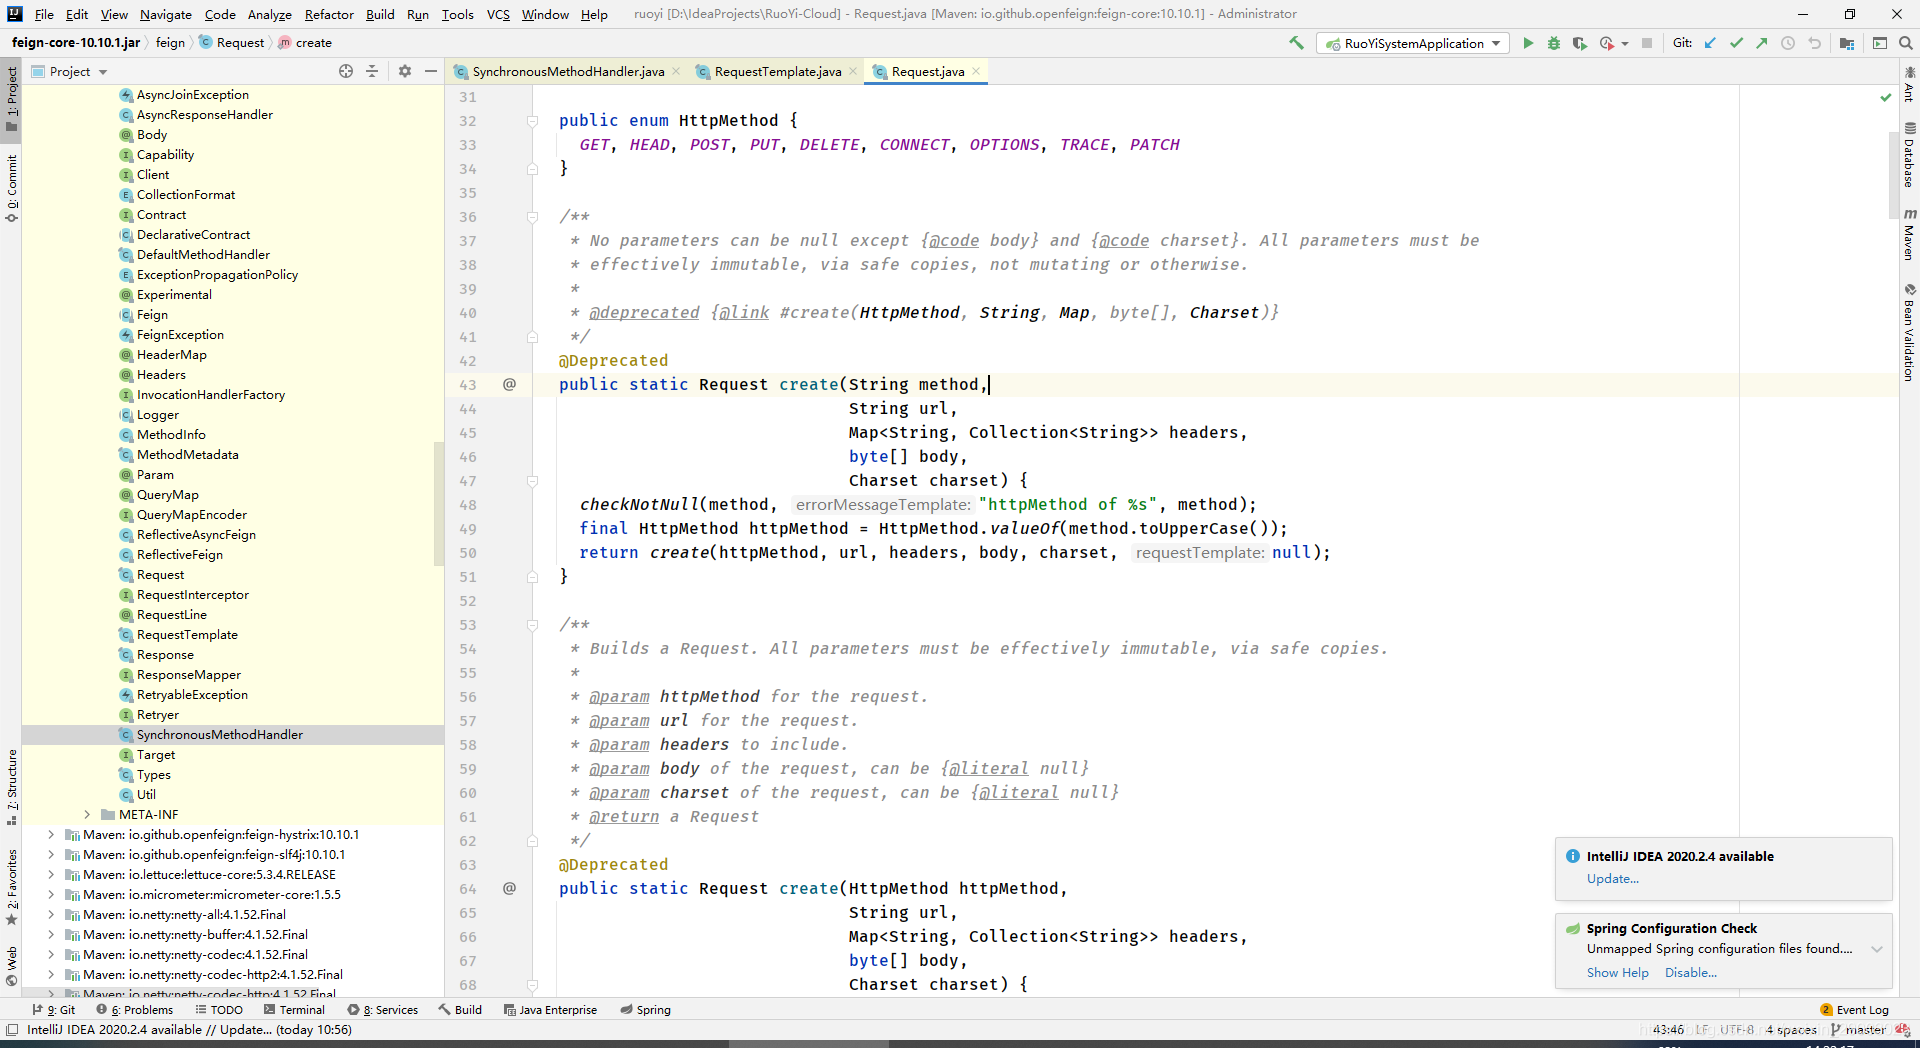Open the Maven tool window stripe

[1909, 235]
